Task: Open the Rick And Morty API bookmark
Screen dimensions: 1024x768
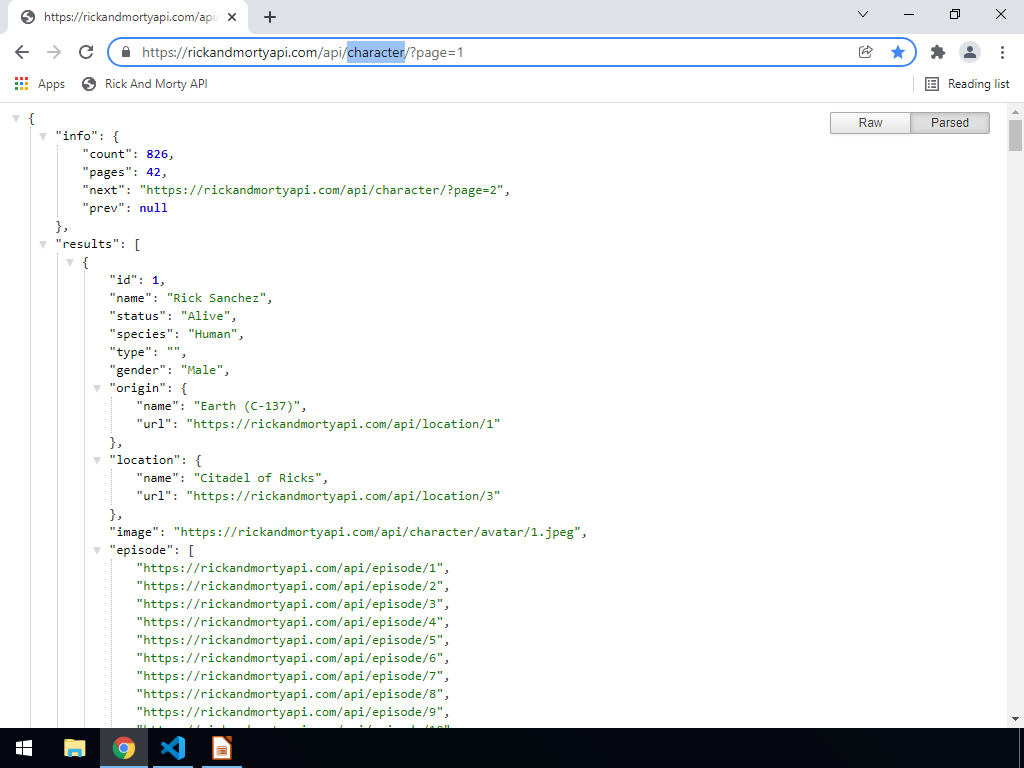Action: coord(145,84)
